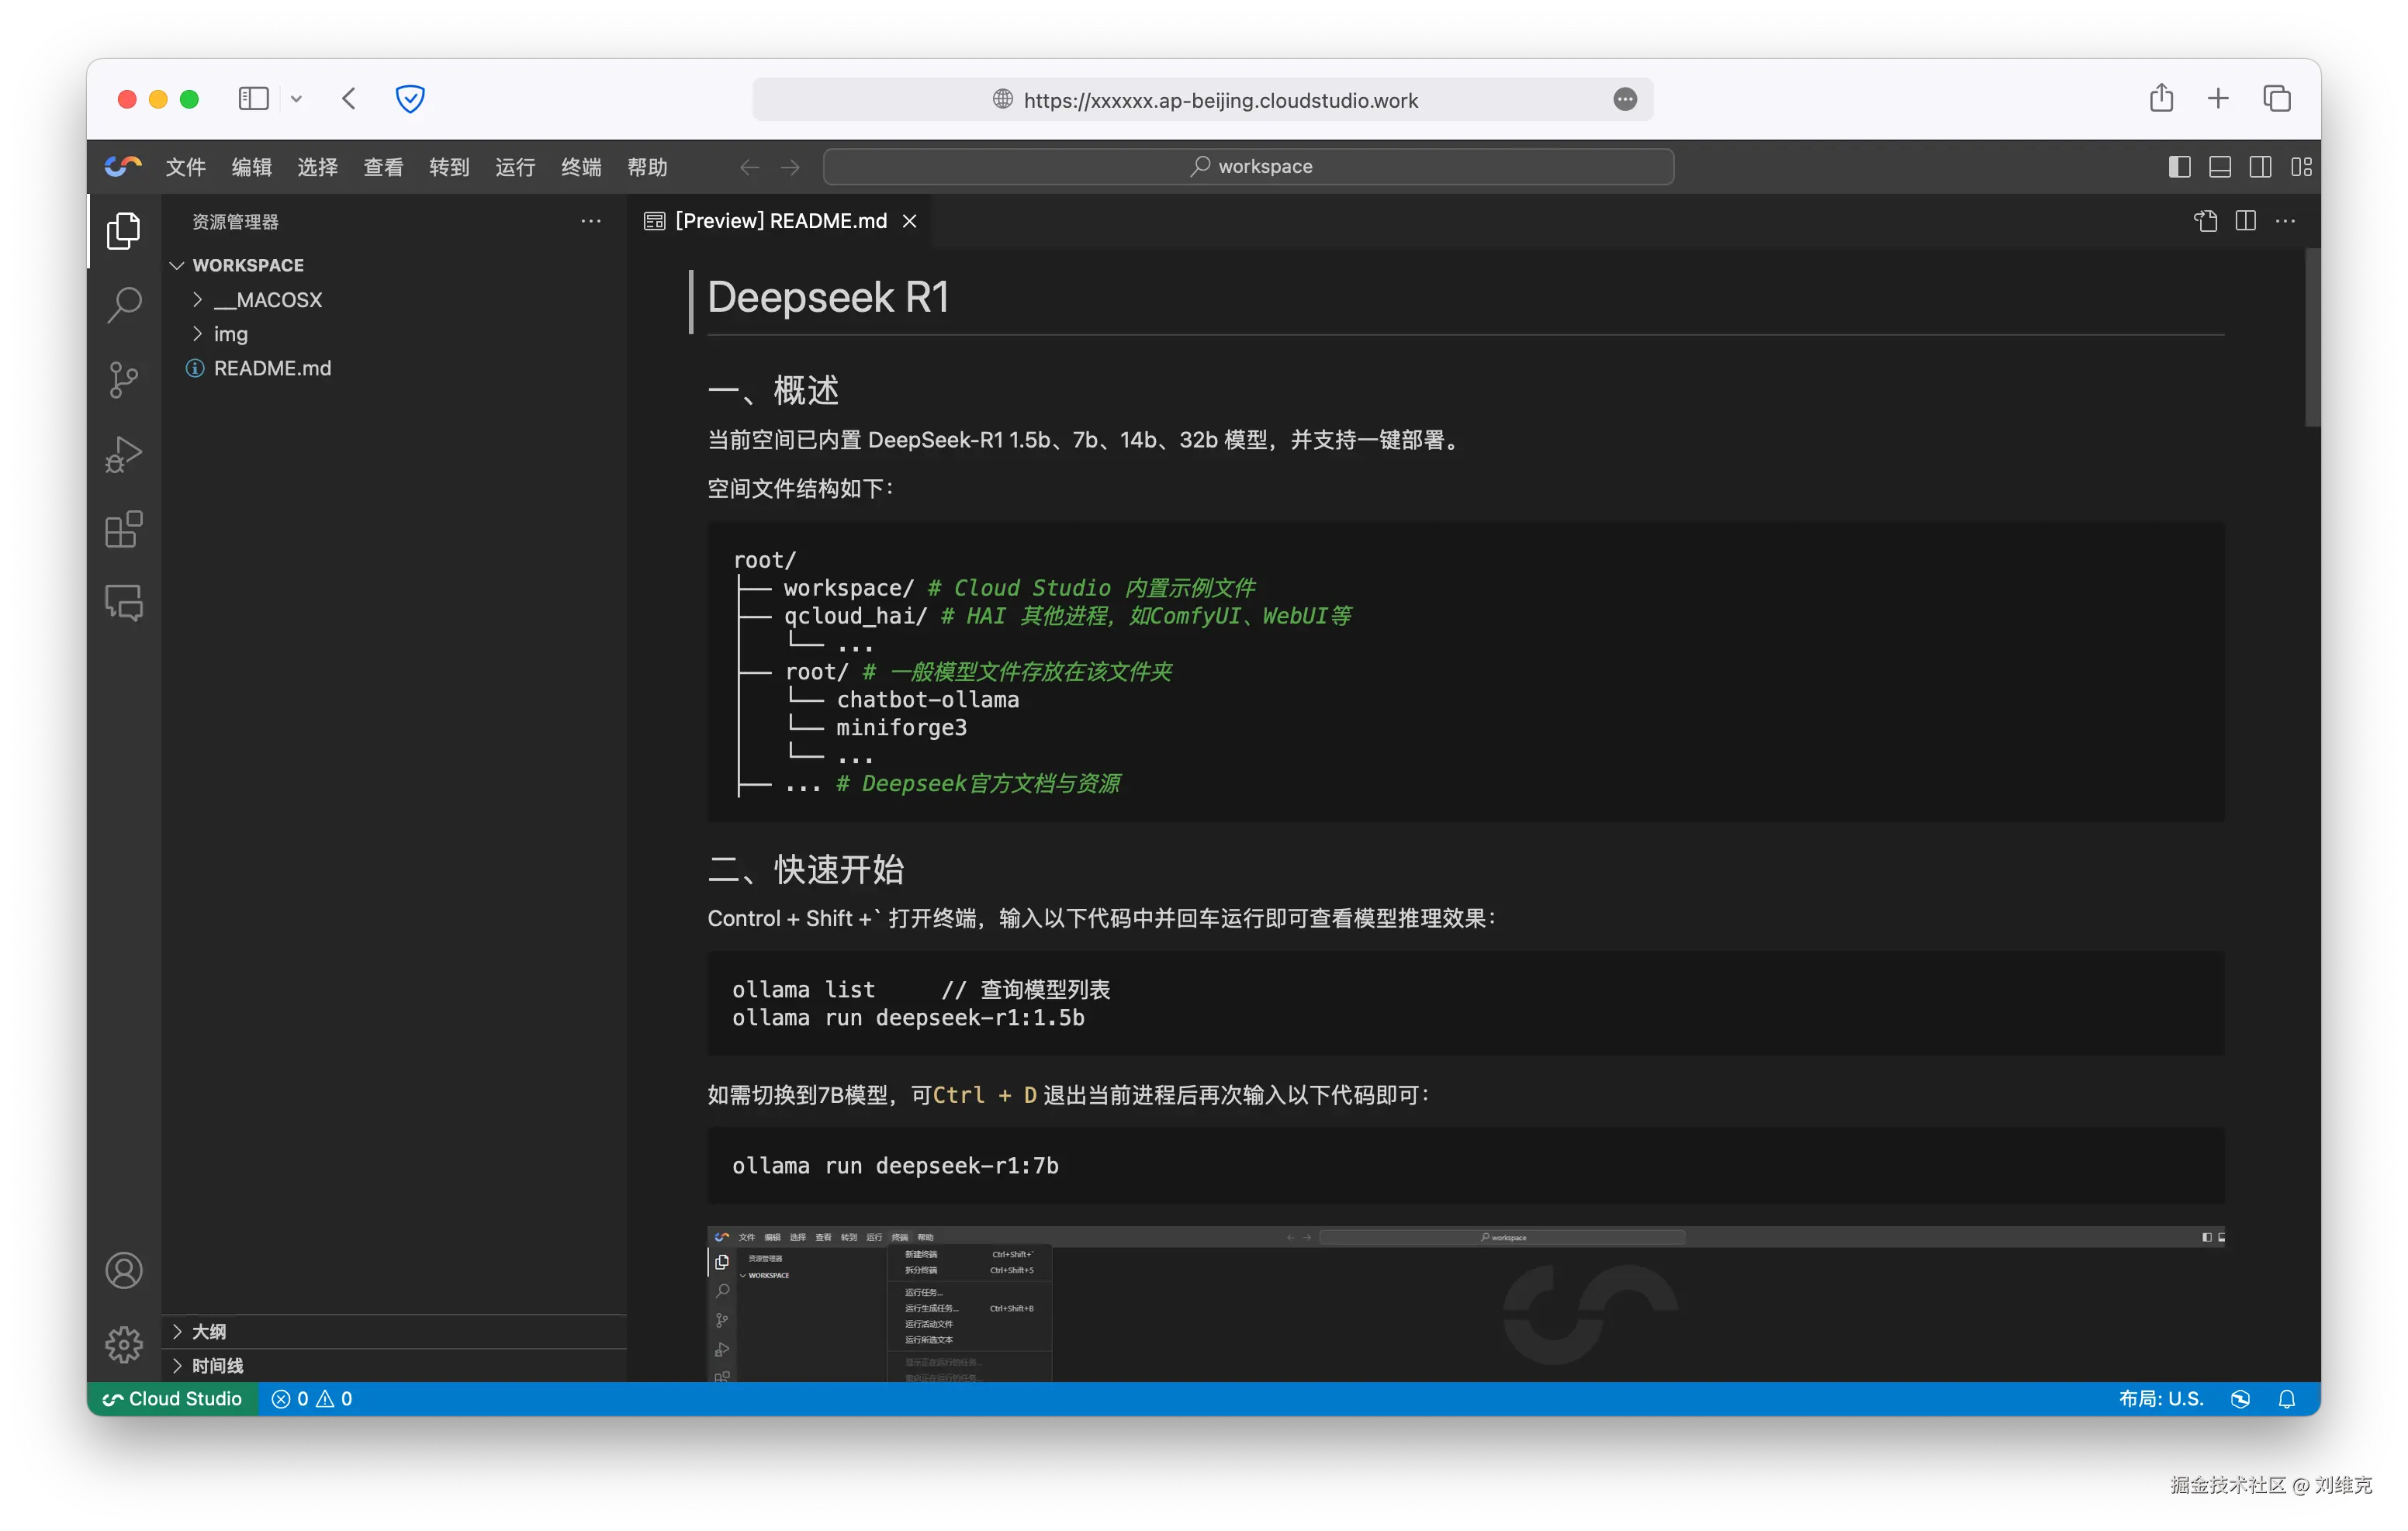
Task: Open the Run and Debug view
Action: click(124, 455)
